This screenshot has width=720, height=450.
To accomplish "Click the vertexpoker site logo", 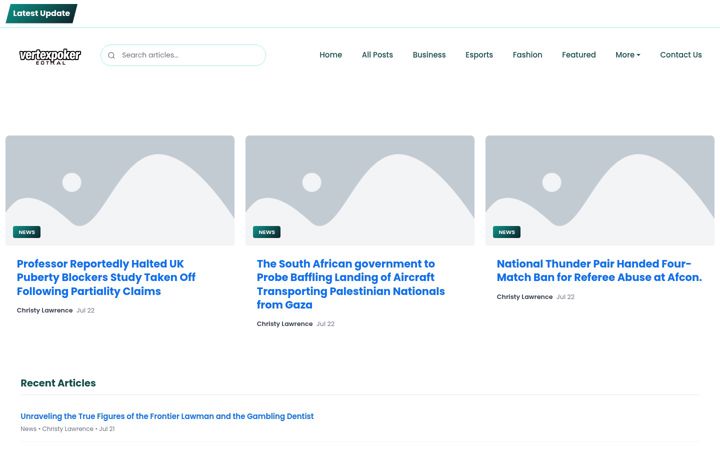I will tap(50, 56).
